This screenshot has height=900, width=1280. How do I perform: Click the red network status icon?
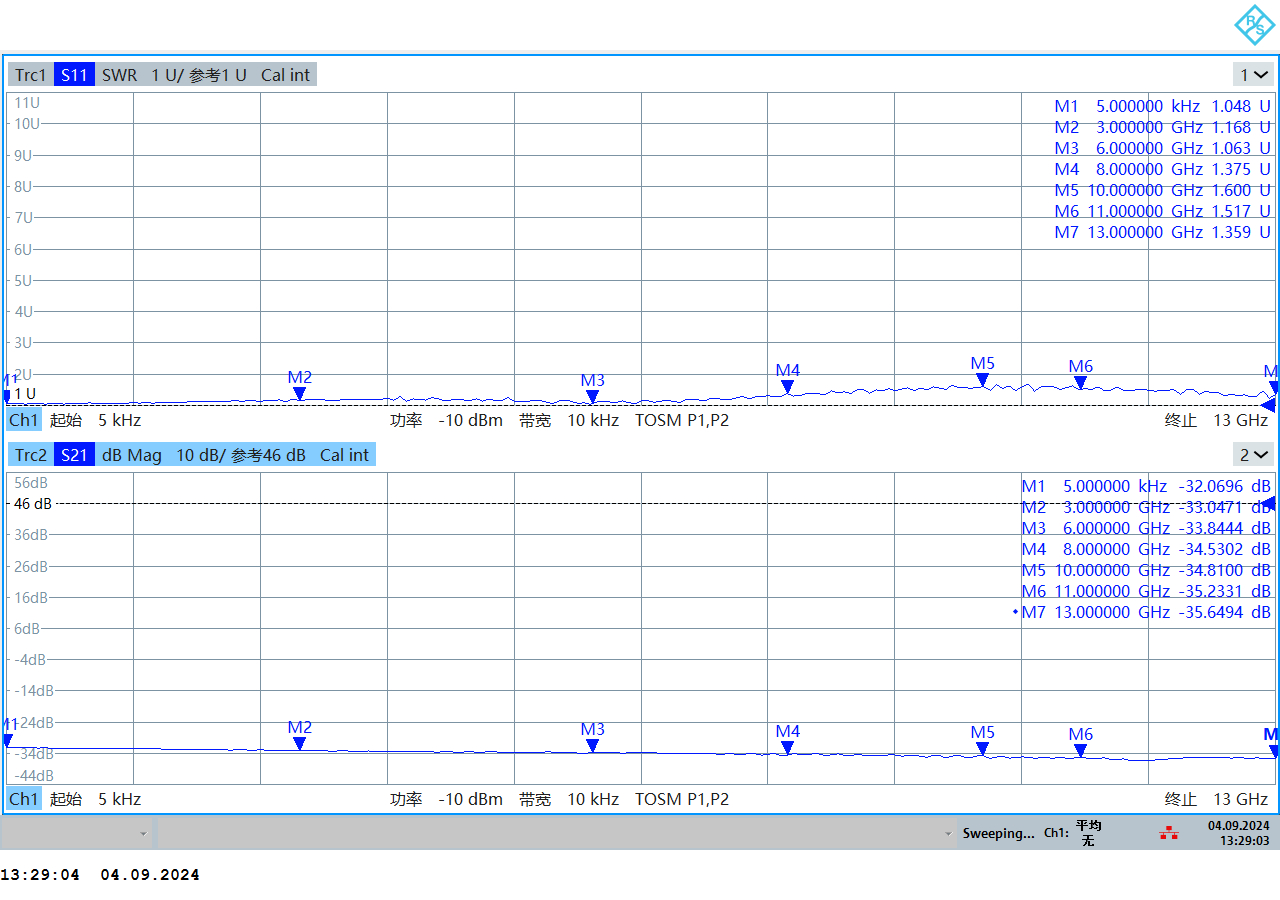(x=1168, y=833)
